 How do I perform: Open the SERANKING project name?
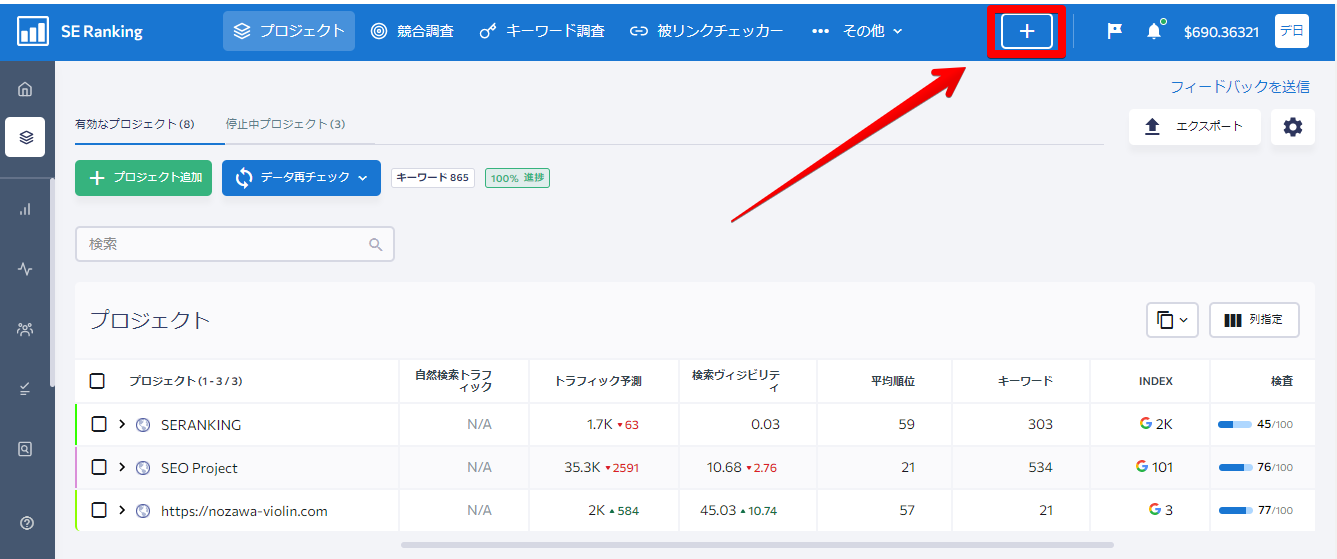pyautogui.click(x=201, y=425)
